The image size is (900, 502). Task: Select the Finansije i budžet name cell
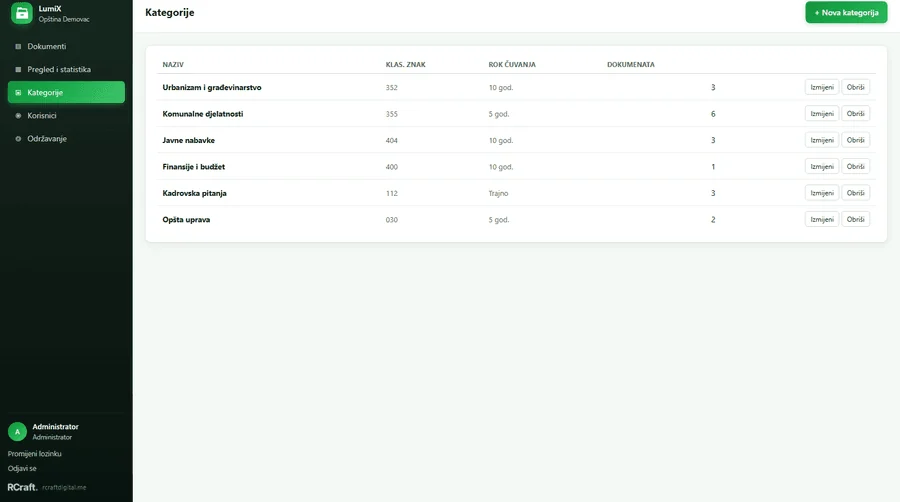pyautogui.click(x=193, y=166)
